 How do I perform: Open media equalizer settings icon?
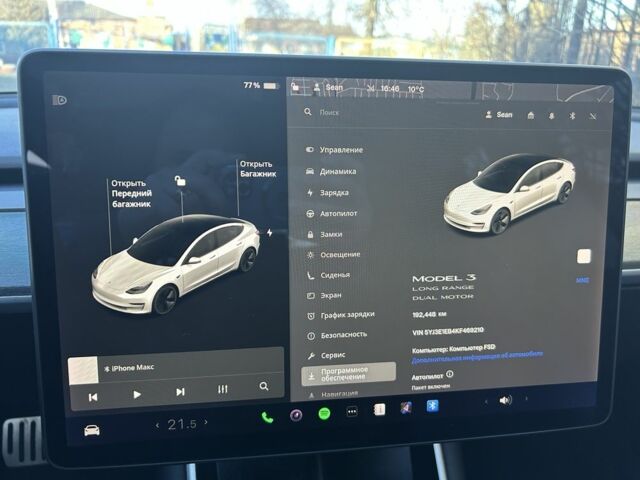222,389
